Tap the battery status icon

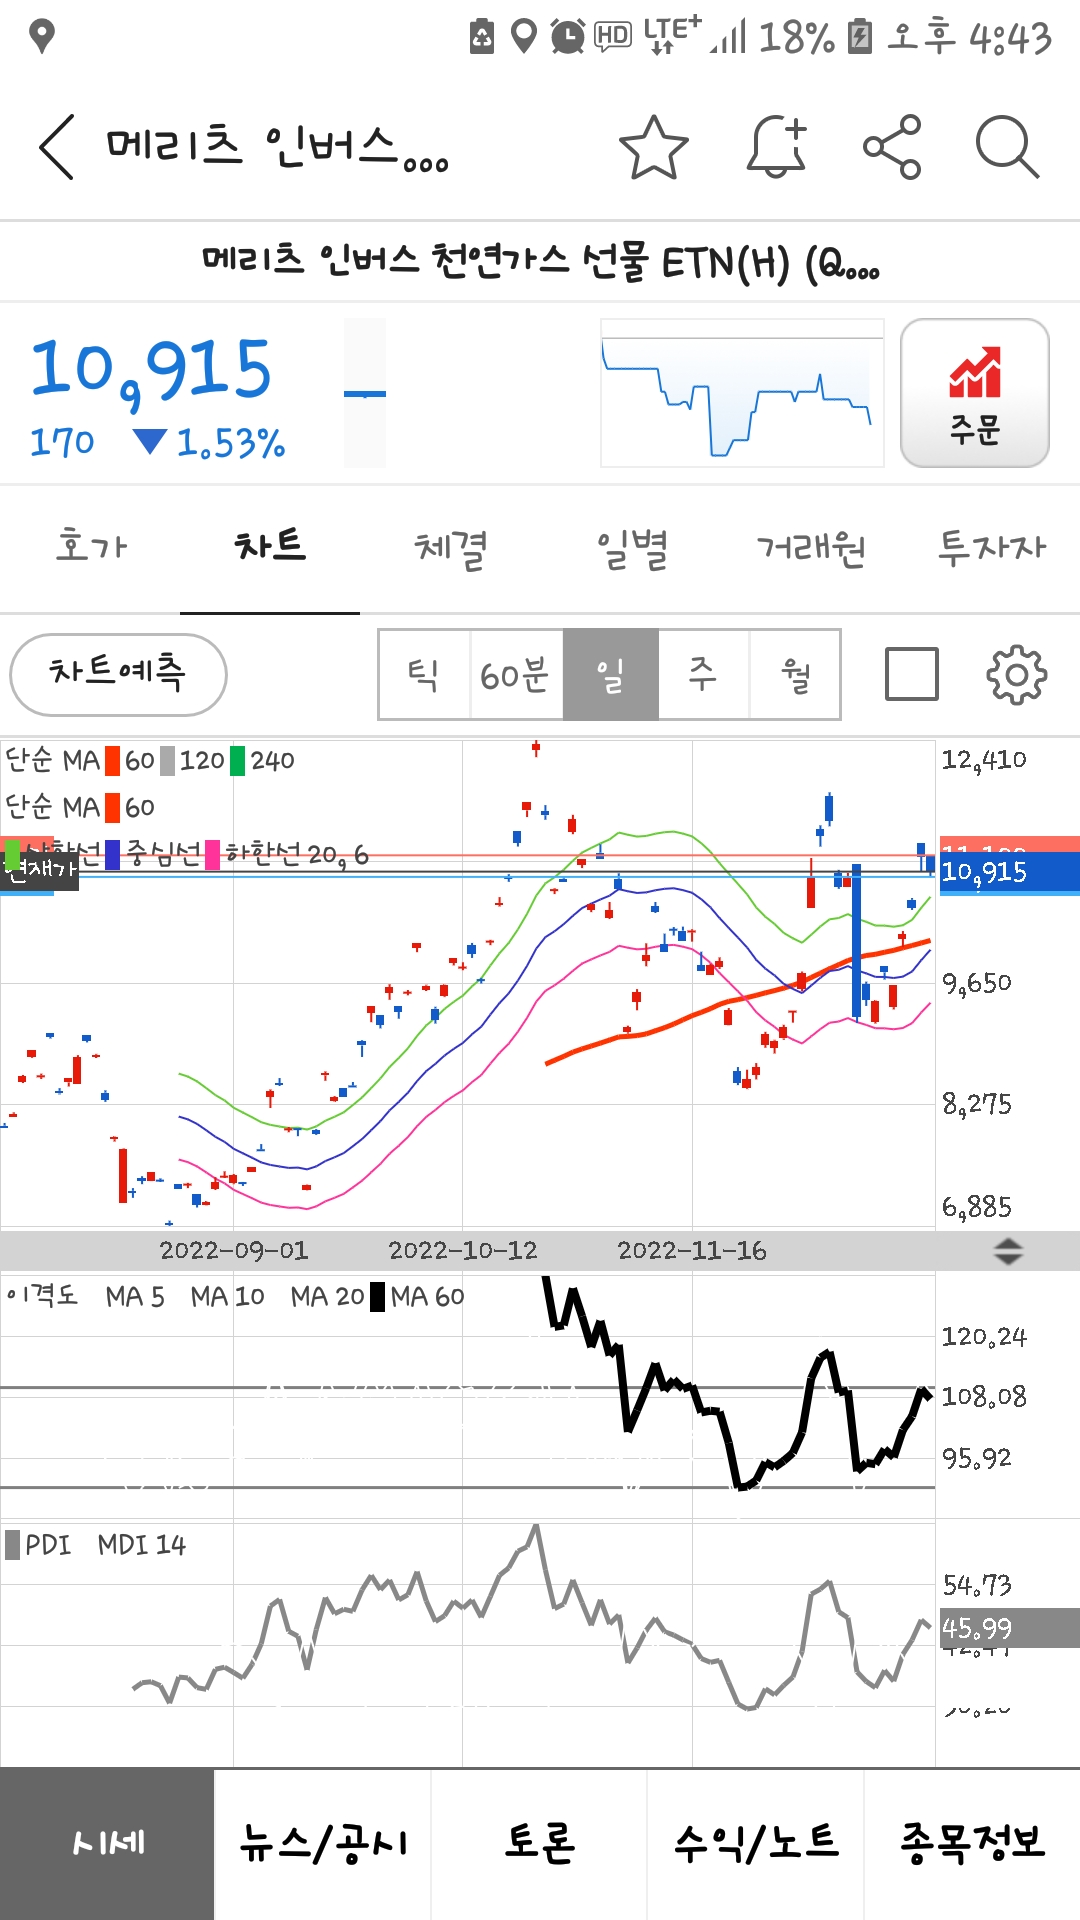coord(859,37)
